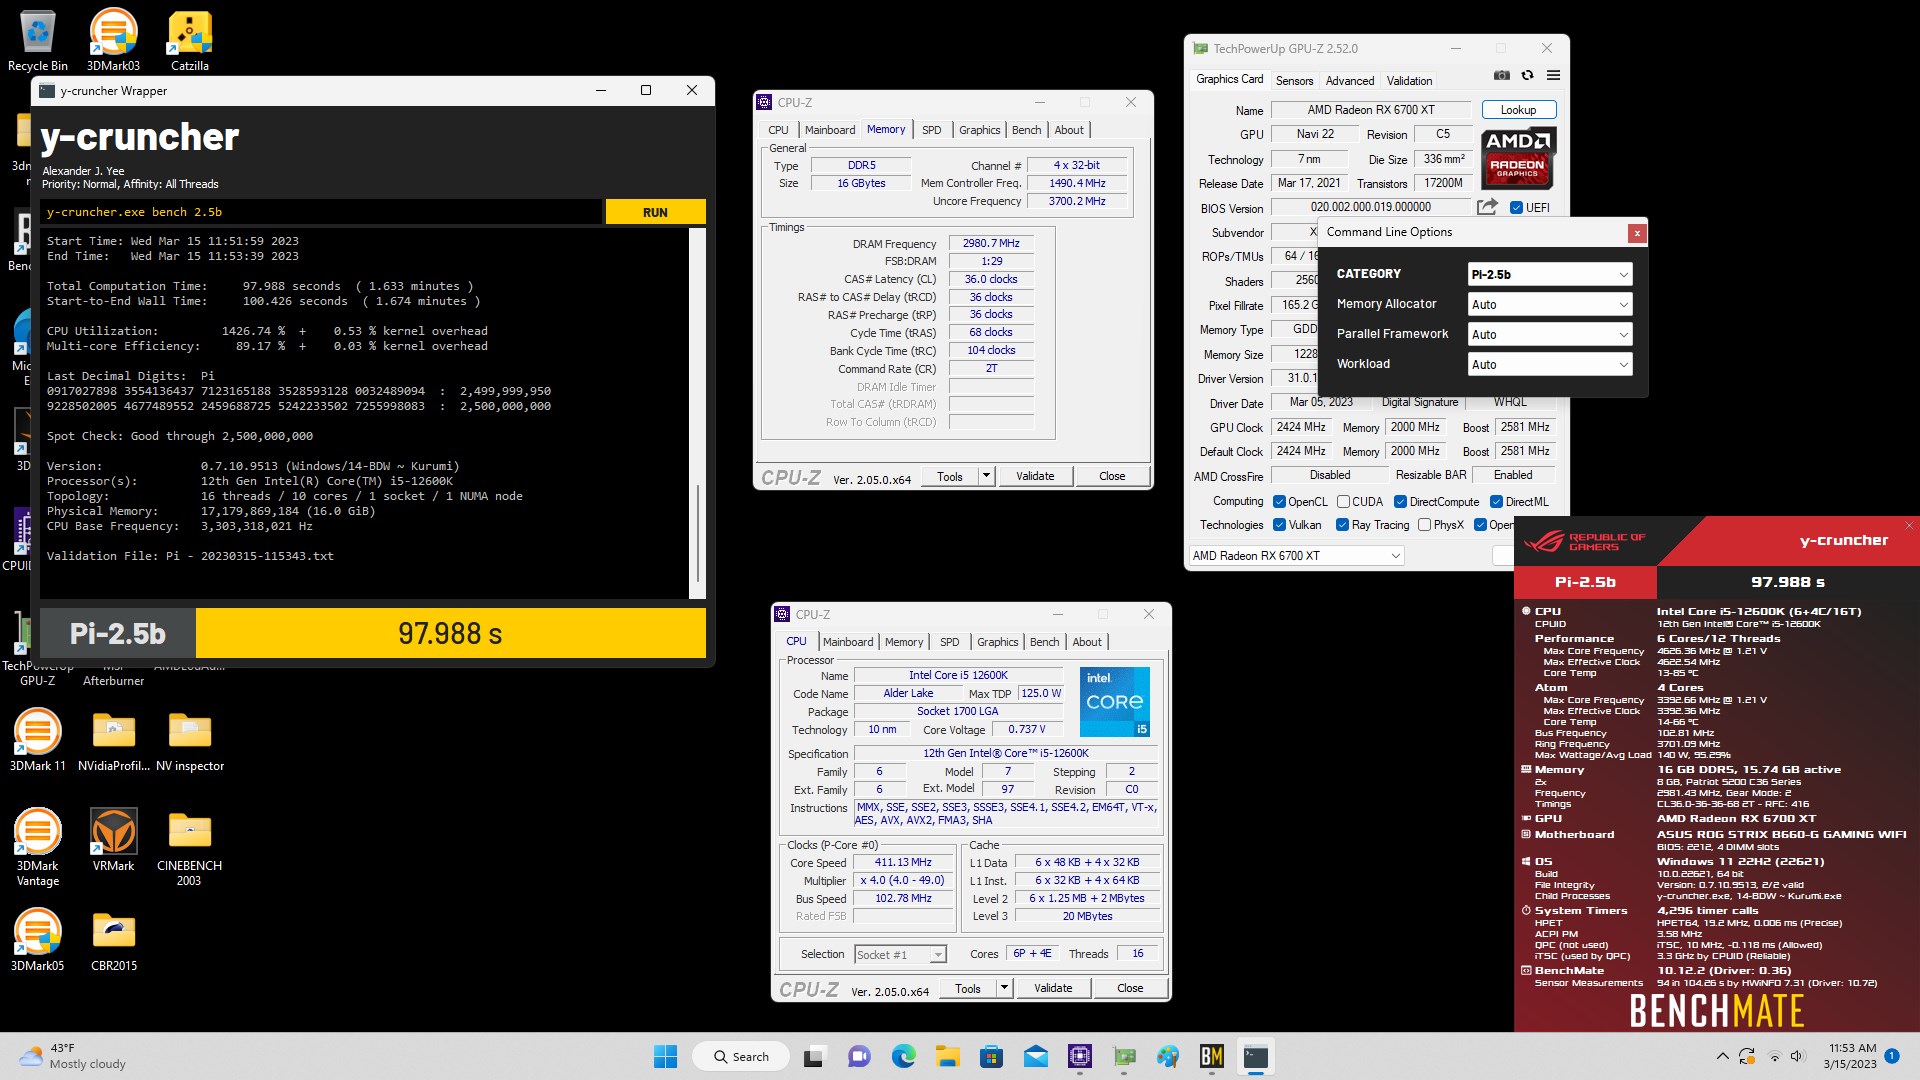1920x1080 pixels.
Task: Click the Tools button in the lower CPU-Z window
Action: coord(968,988)
